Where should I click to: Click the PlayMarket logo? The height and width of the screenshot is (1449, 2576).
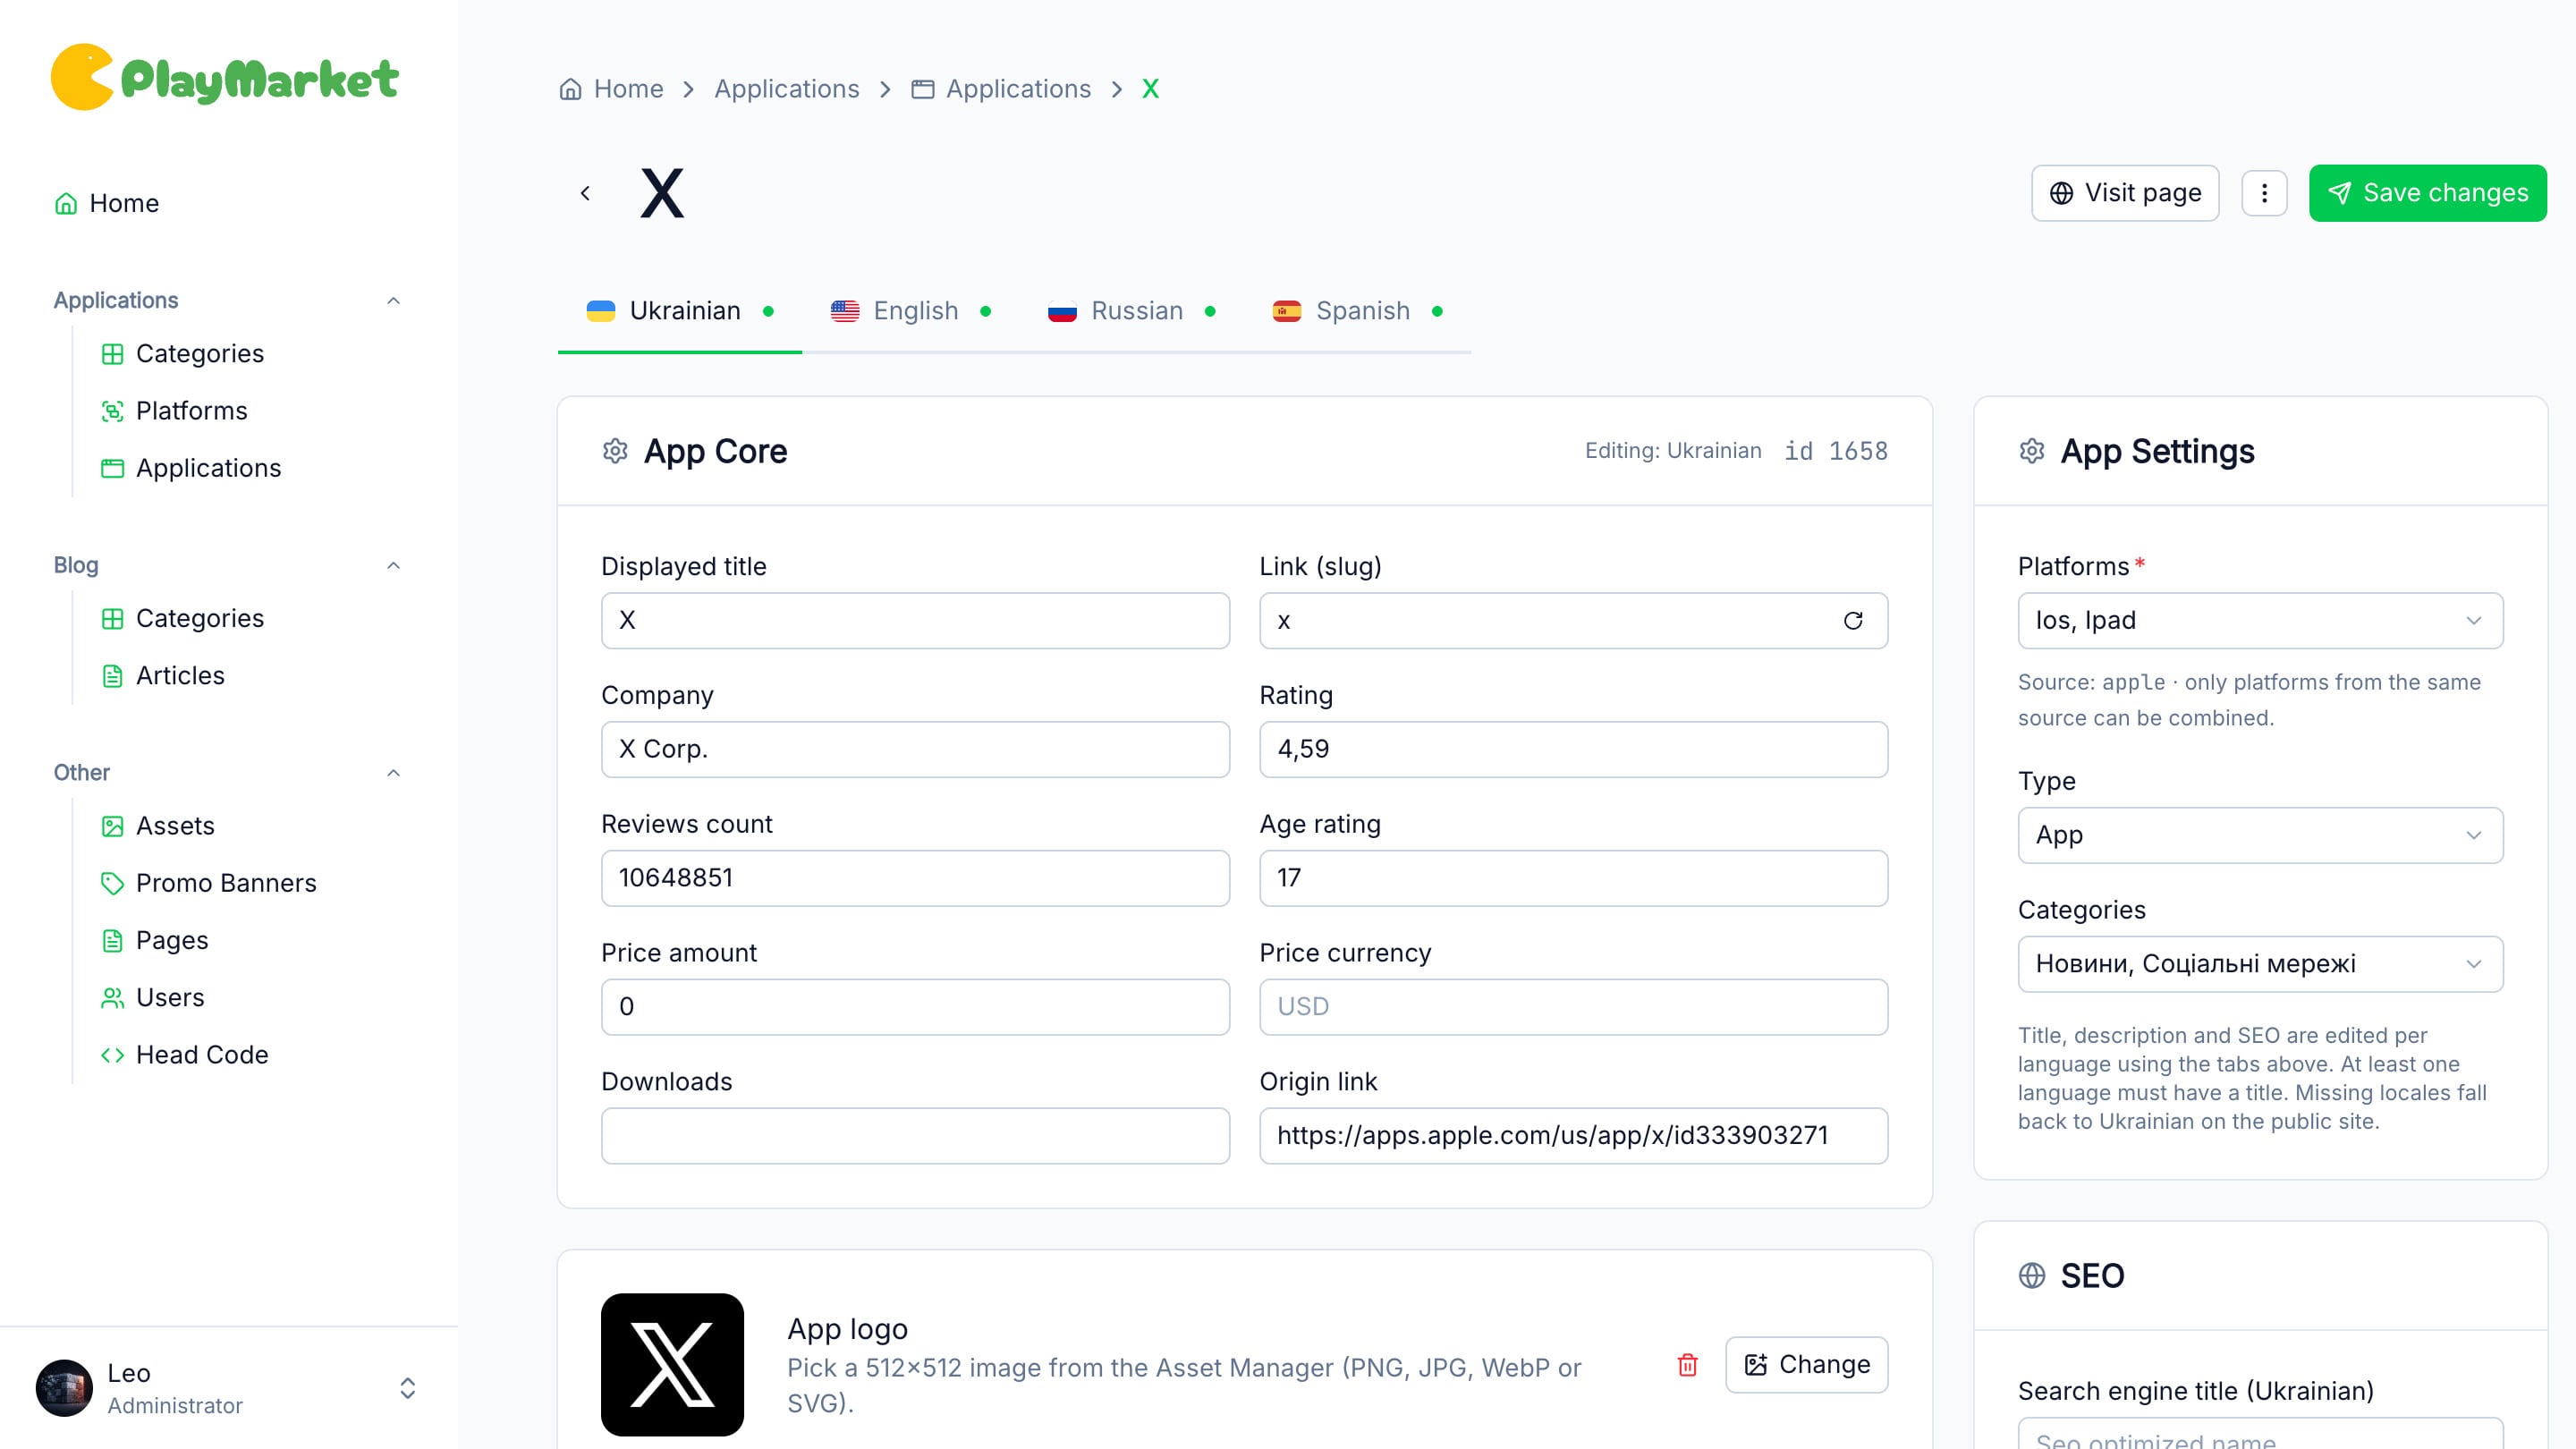tap(224, 77)
